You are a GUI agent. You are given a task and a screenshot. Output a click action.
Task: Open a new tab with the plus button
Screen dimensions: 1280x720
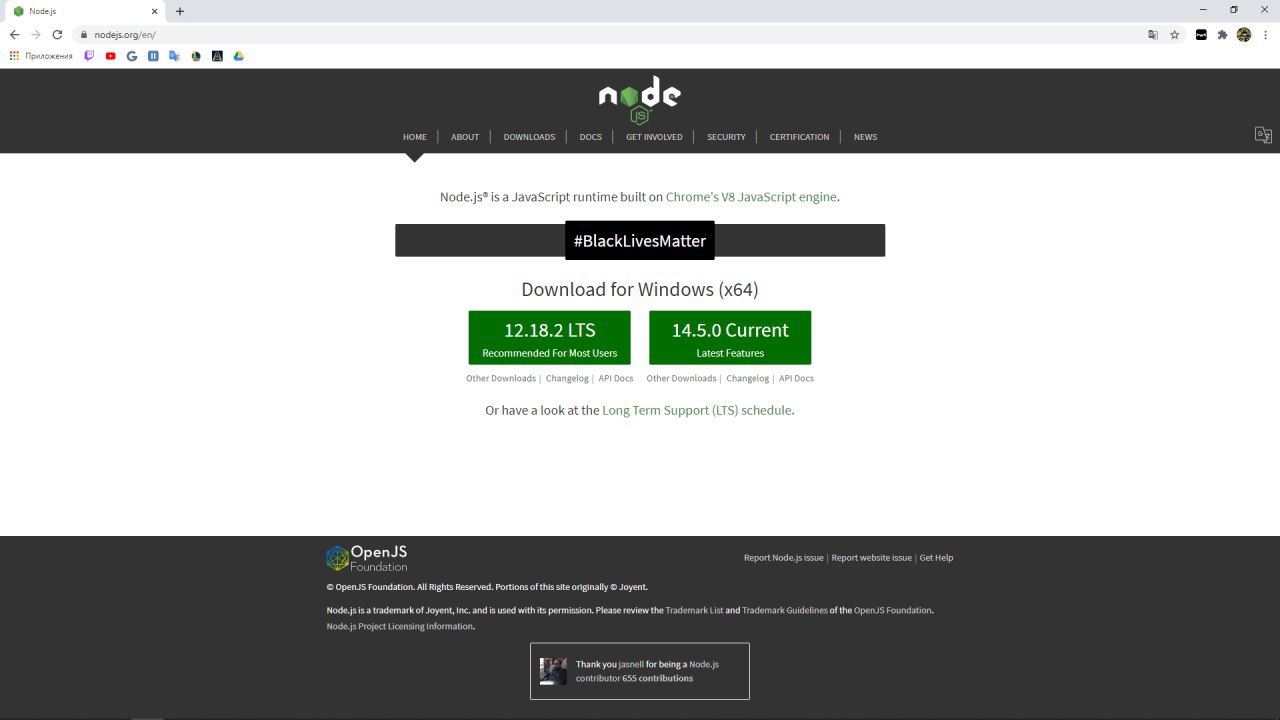[x=180, y=11]
